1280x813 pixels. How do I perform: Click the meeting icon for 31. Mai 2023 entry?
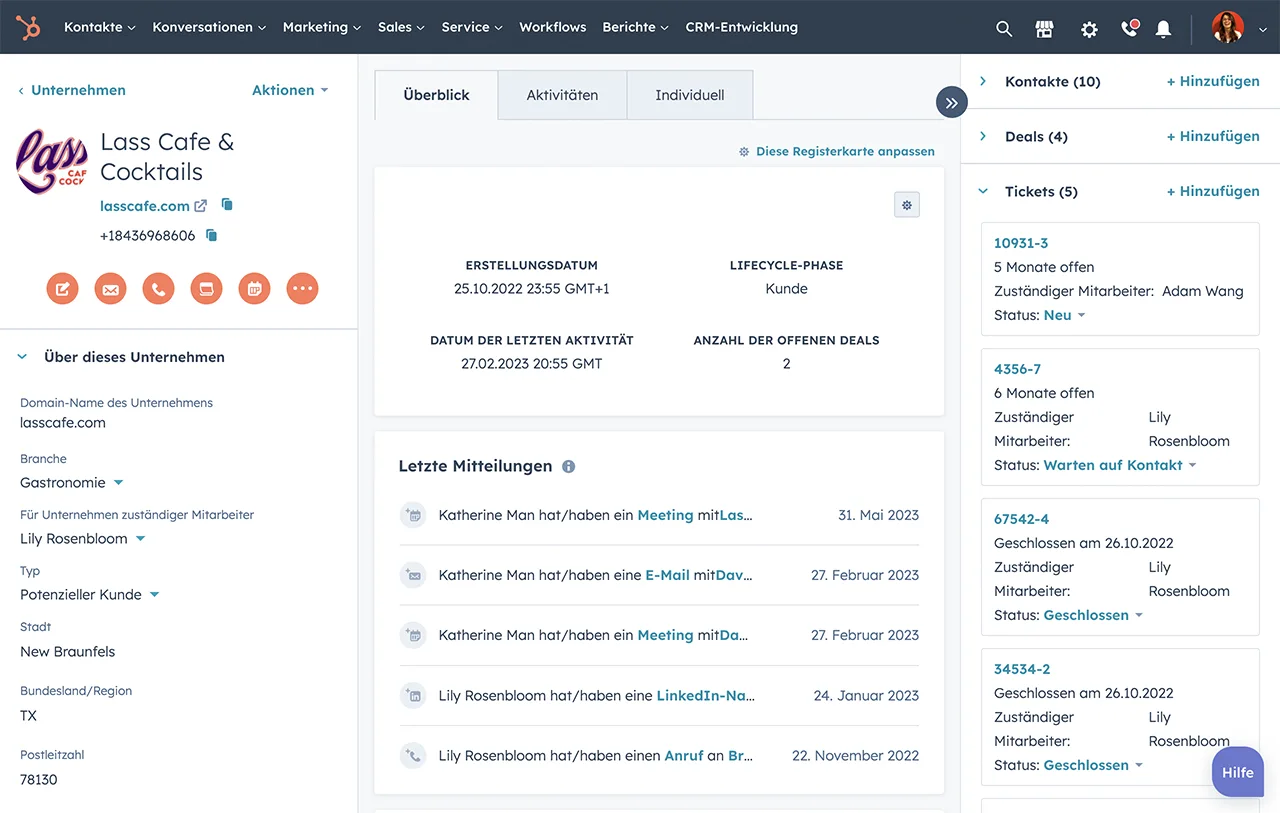[x=412, y=515]
